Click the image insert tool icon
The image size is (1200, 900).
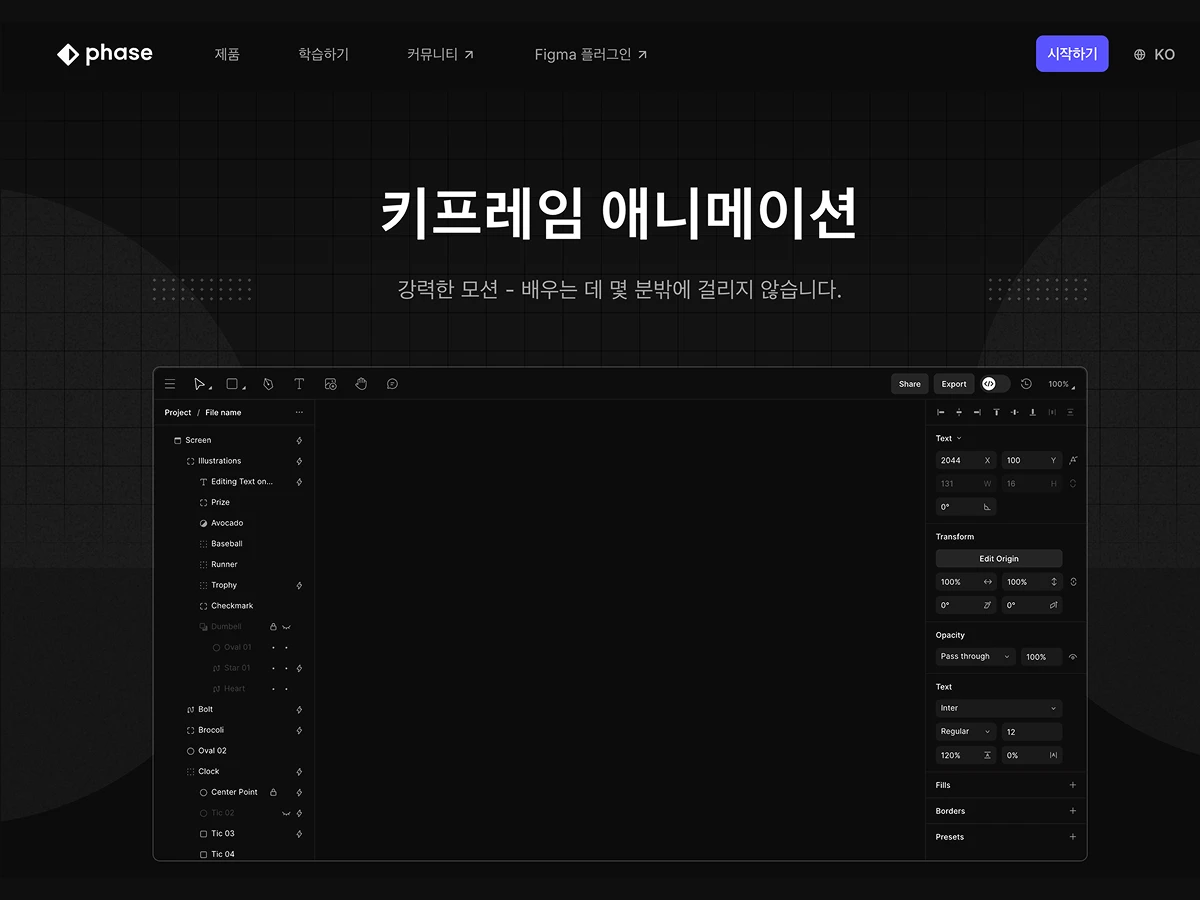[x=331, y=384]
